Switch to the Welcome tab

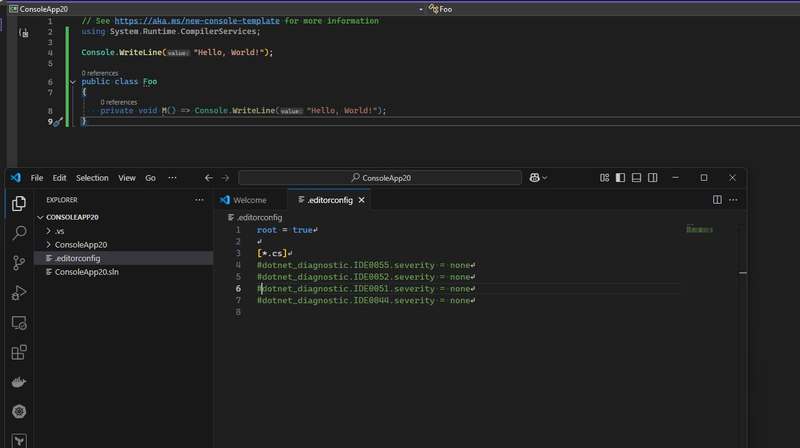coord(250,200)
